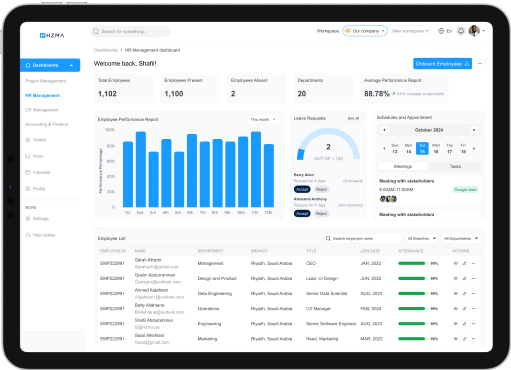Viewport: 511px width, 370px height.
Task: Switch to the Meetings tab
Action: pos(403,166)
